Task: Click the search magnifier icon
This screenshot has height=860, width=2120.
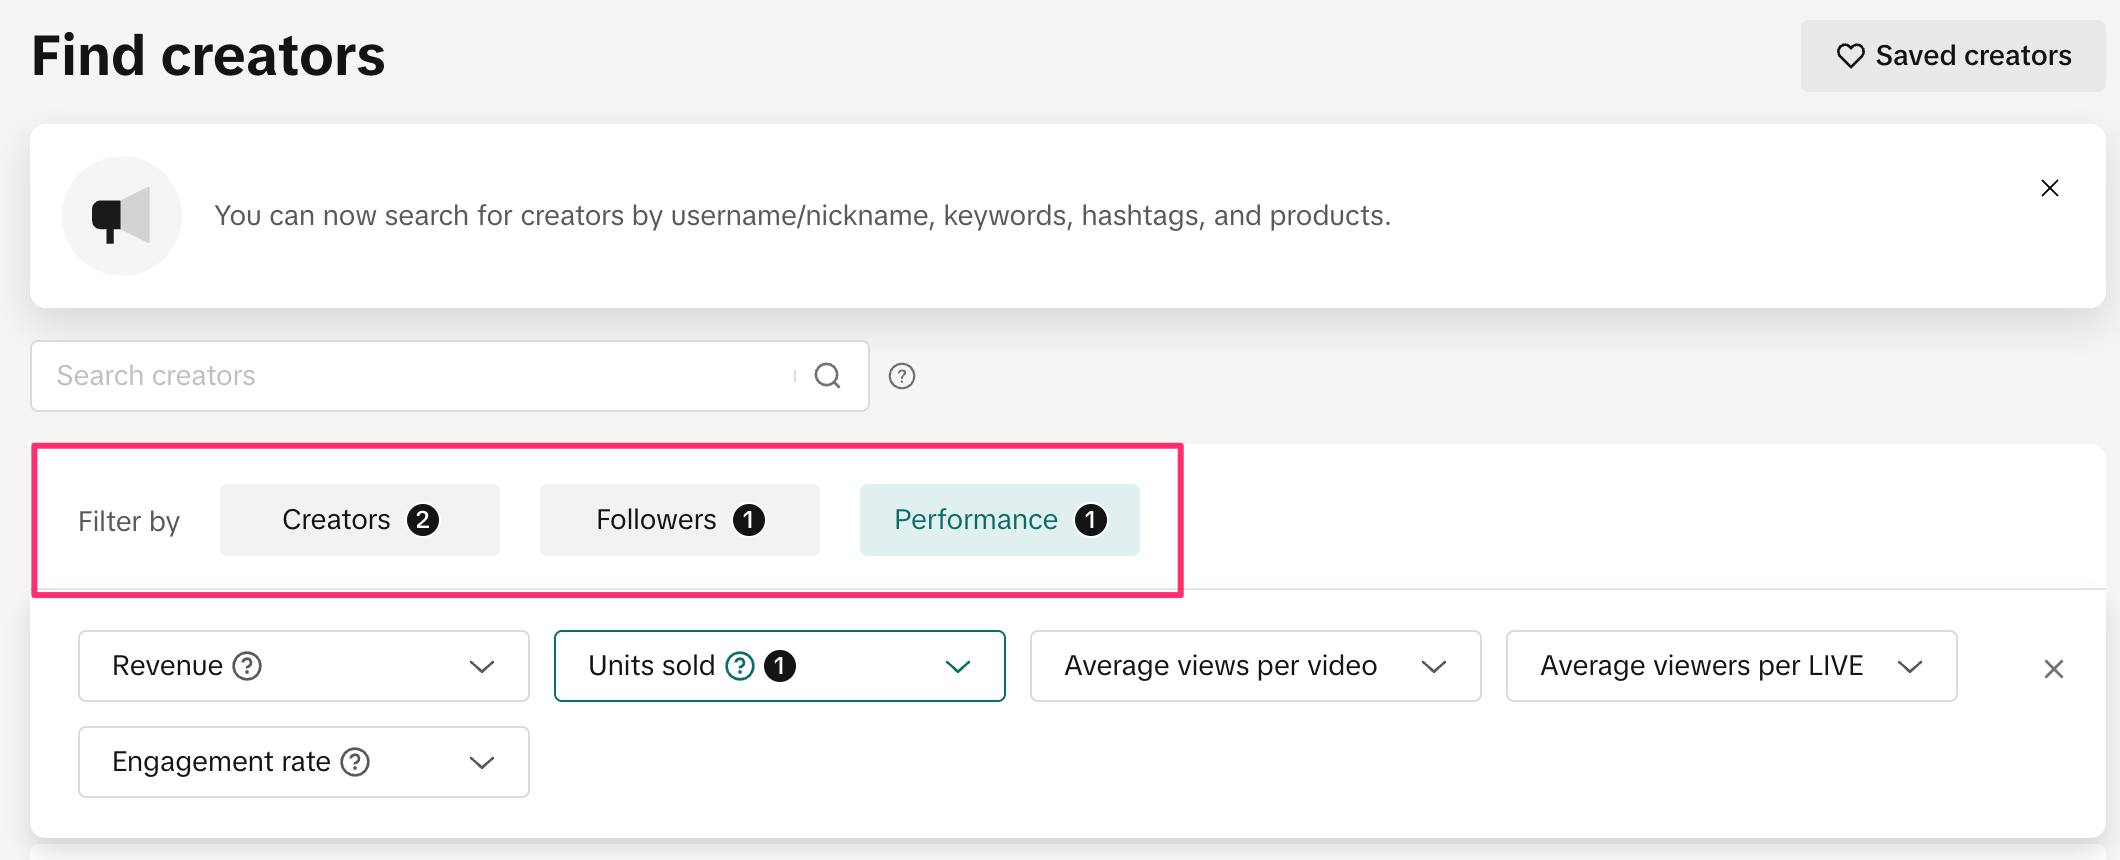Action: point(827,376)
